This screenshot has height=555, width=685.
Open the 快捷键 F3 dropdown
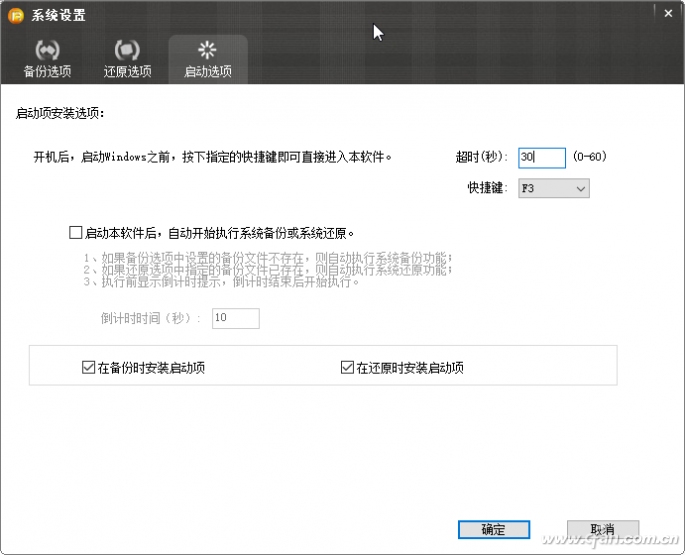point(554,188)
